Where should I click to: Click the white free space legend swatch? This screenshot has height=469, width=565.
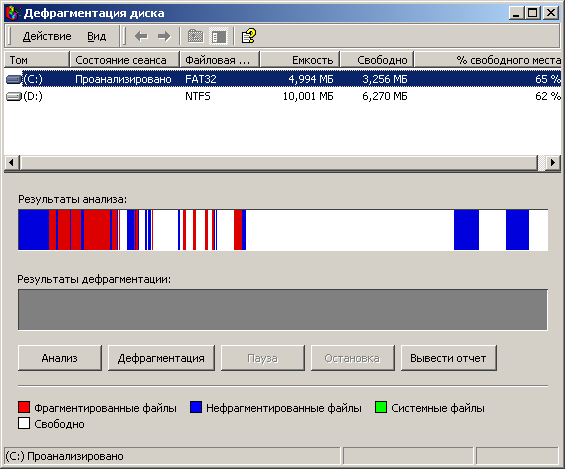24,423
